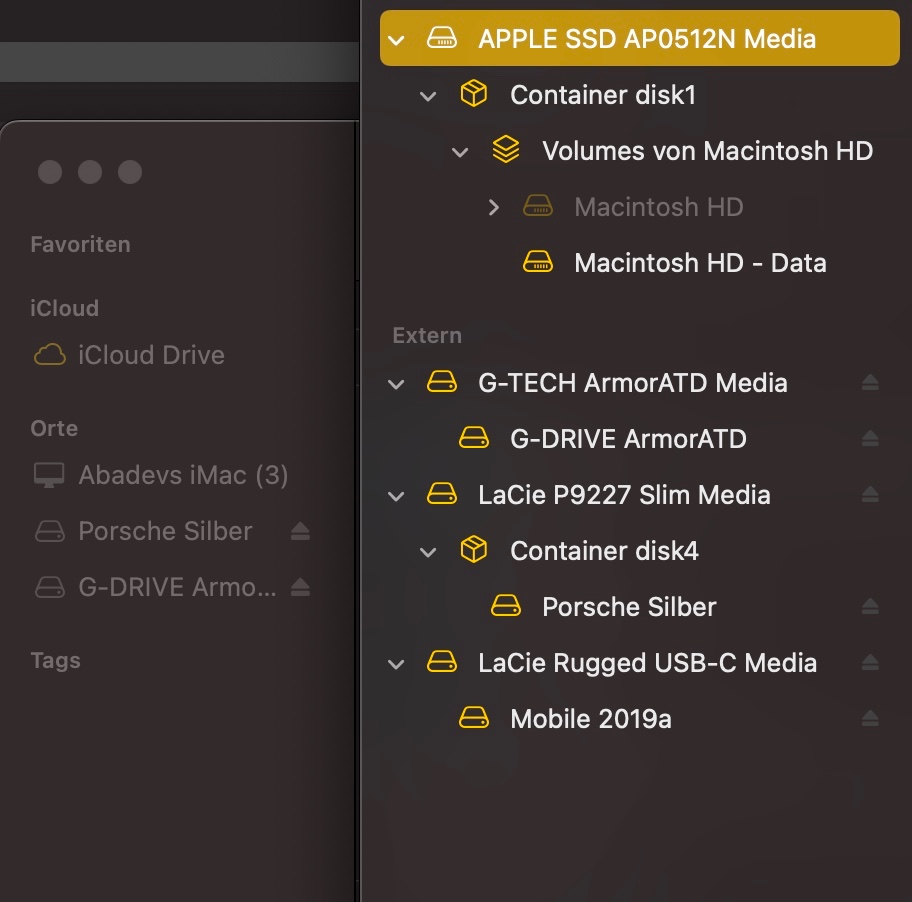Screen dimensions: 912x902
Task: Eject G-DRIVE Armo... from the Finder sidebar
Action: (300, 588)
